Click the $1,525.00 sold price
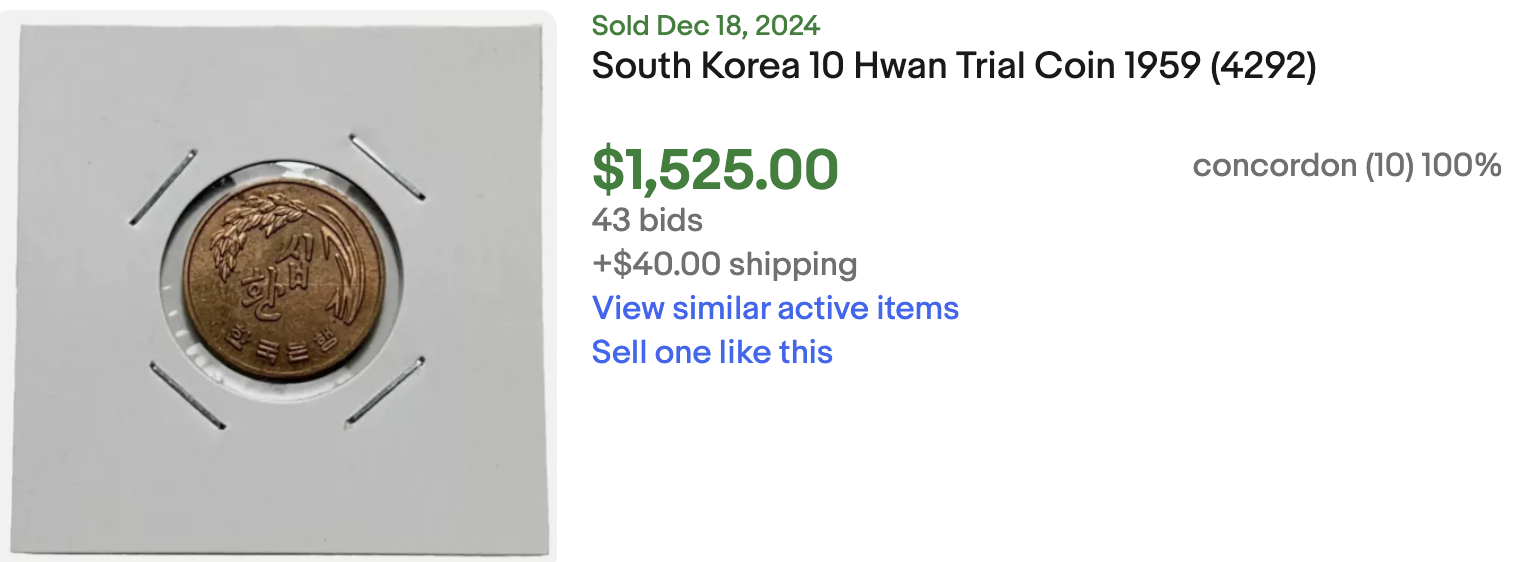This screenshot has width=1520, height=562. (x=715, y=169)
